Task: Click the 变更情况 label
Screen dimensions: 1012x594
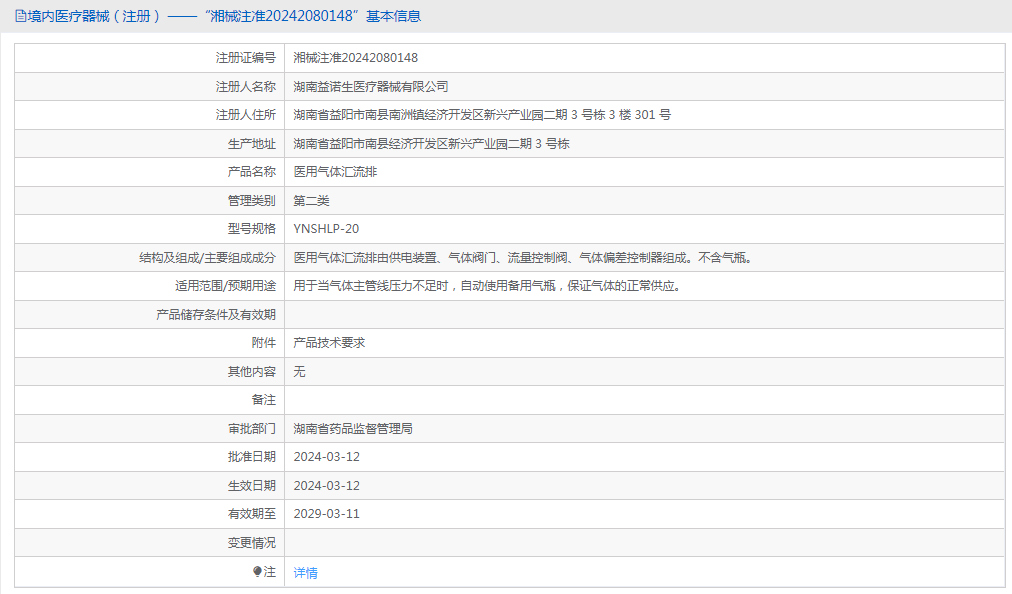Action: pyautogui.click(x=252, y=542)
